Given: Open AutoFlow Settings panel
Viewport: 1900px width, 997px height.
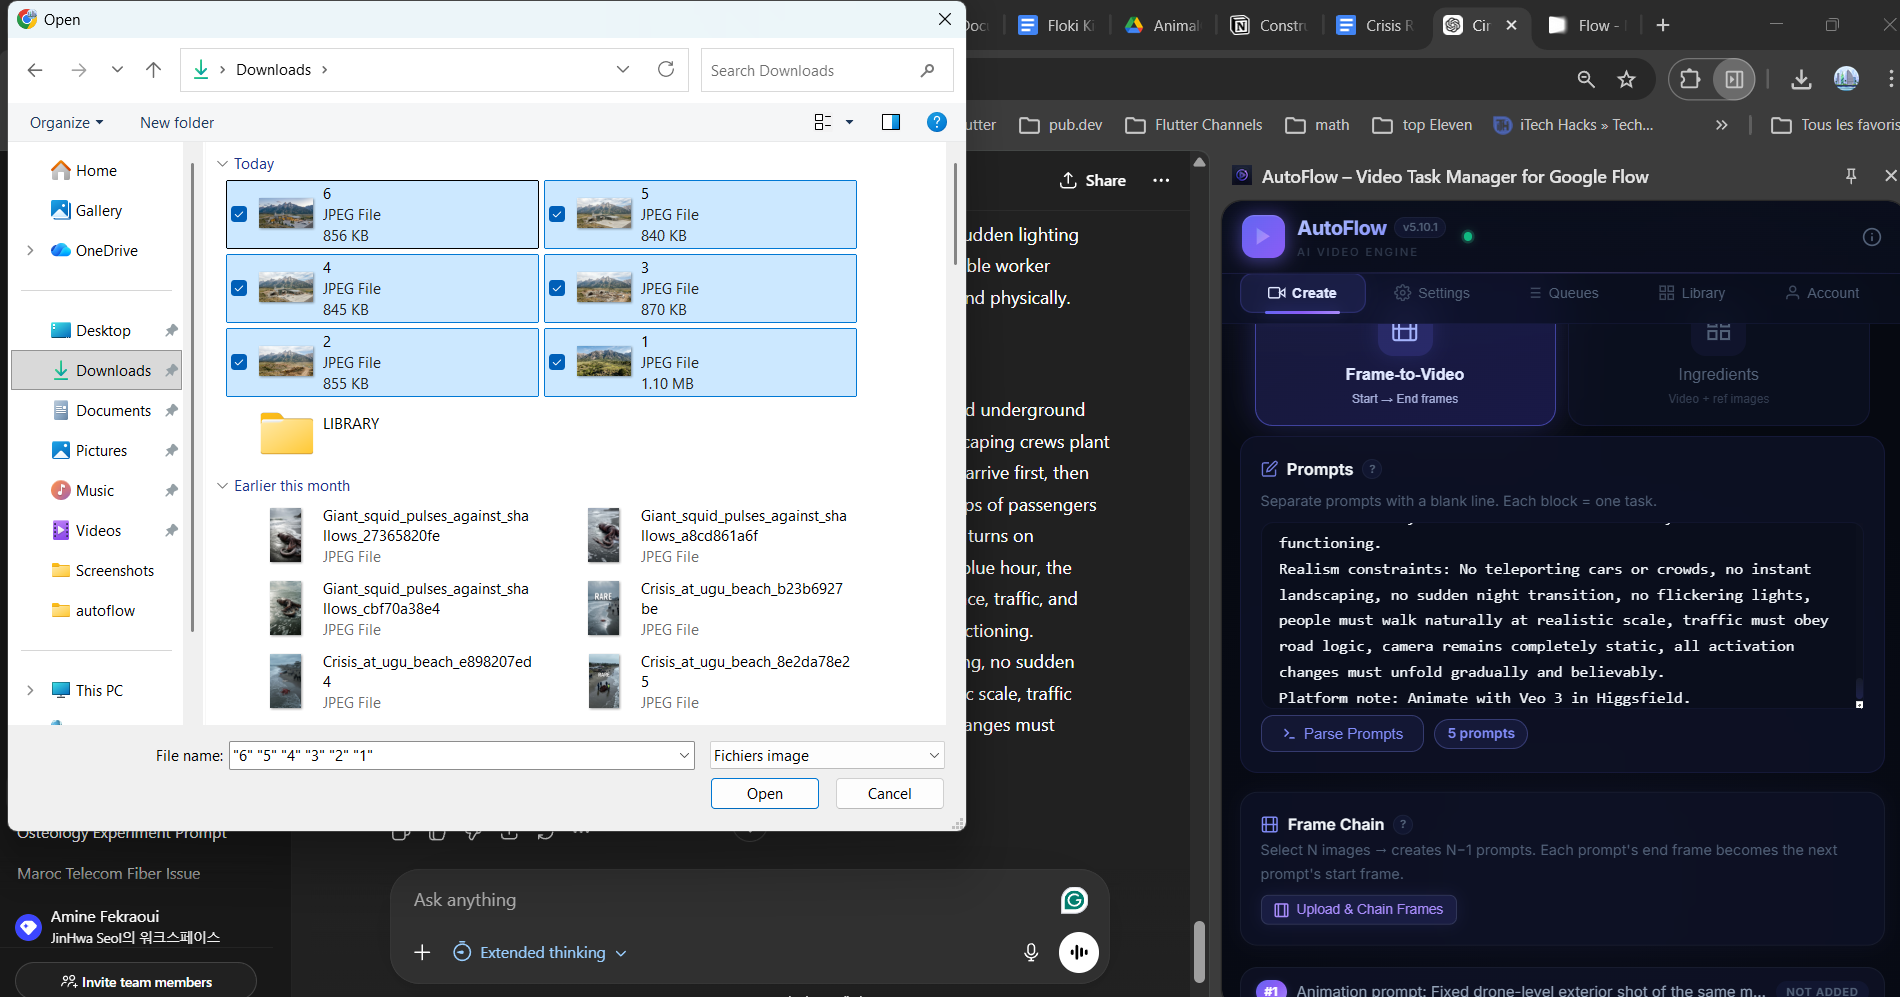Looking at the screenshot, I should (x=1432, y=293).
